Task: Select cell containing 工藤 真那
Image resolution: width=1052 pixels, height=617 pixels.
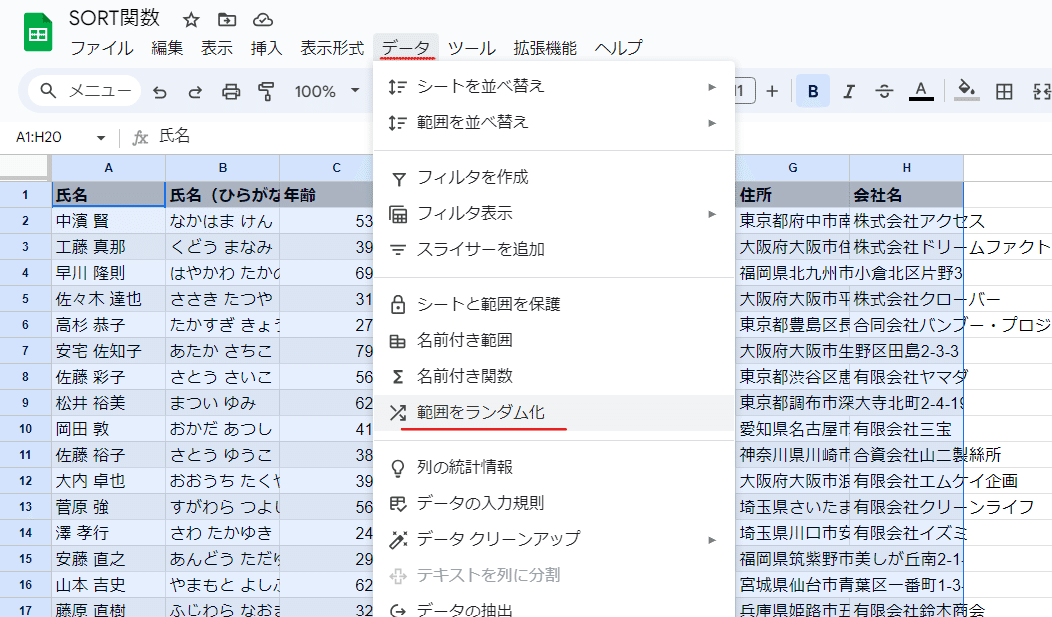Action: [108, 247]
